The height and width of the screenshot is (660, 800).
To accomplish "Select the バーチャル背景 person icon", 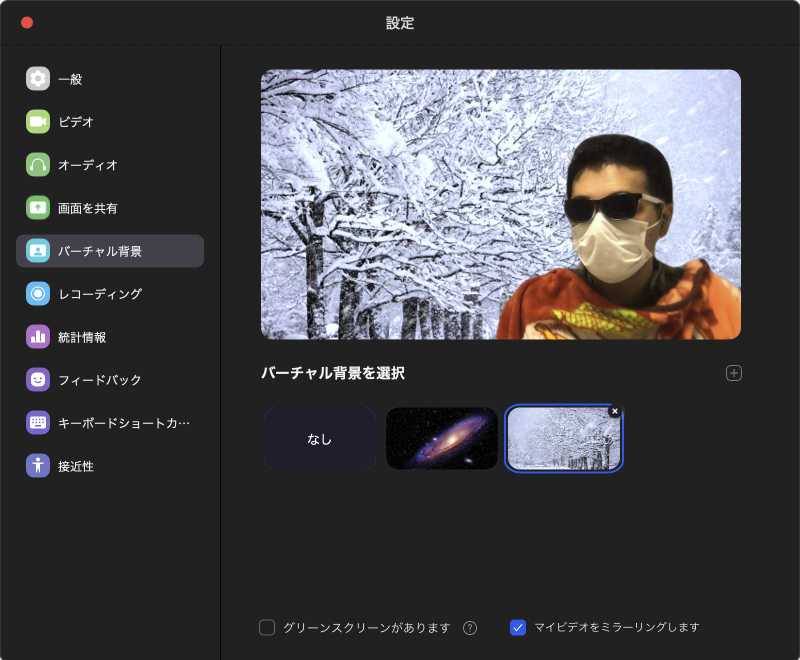I will (x=38, y=251).
